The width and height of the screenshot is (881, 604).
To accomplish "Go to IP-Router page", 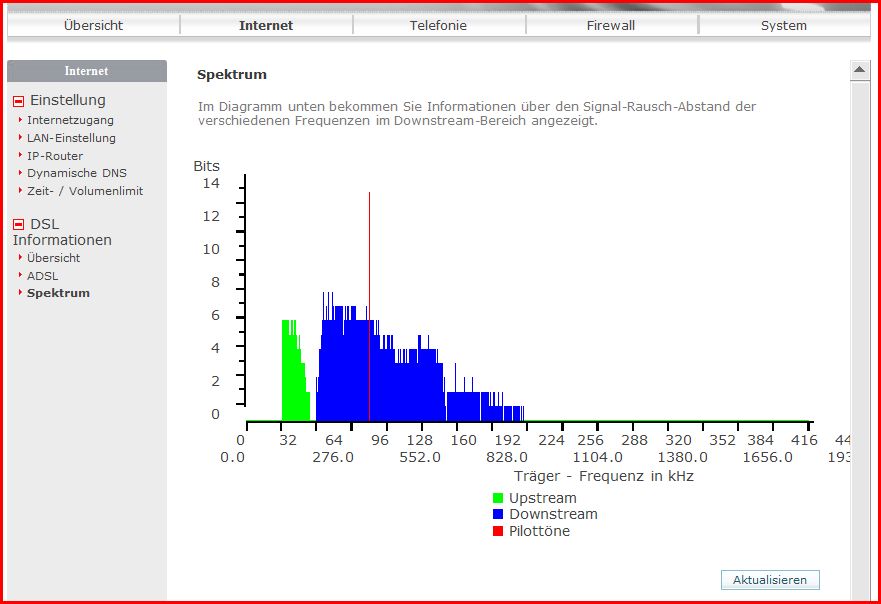I will coord(55,156).
